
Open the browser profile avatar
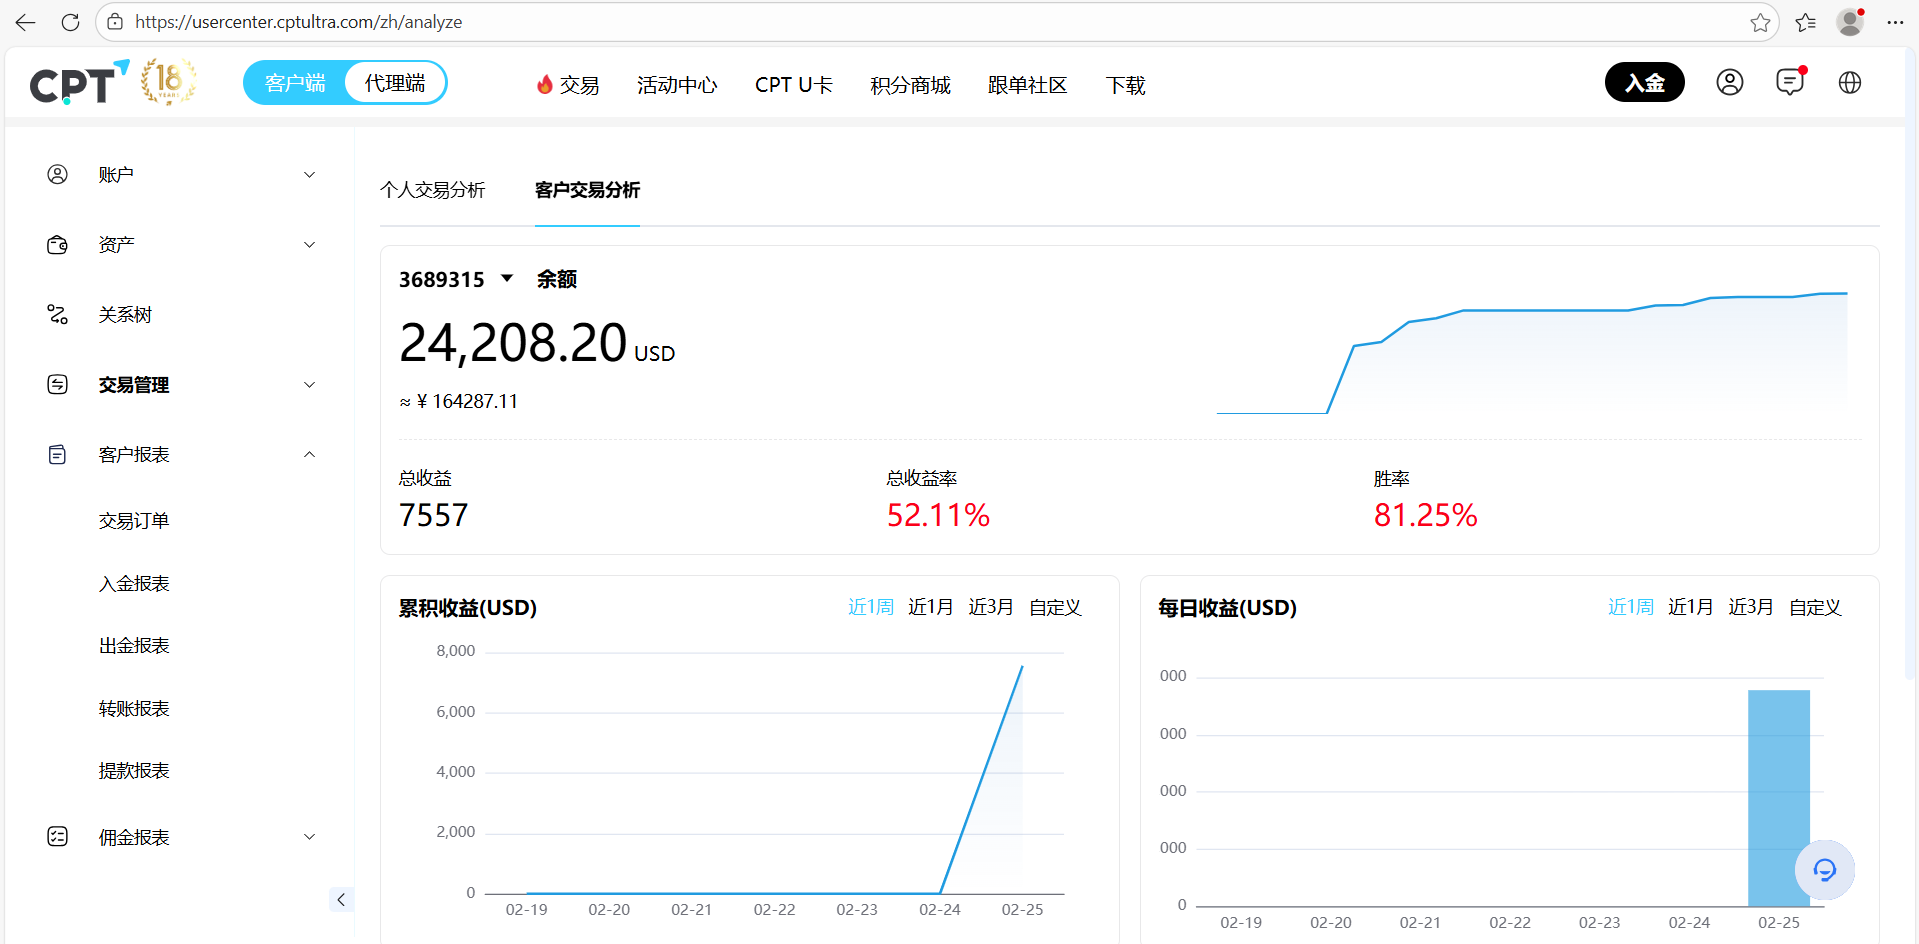[1850, 22]
